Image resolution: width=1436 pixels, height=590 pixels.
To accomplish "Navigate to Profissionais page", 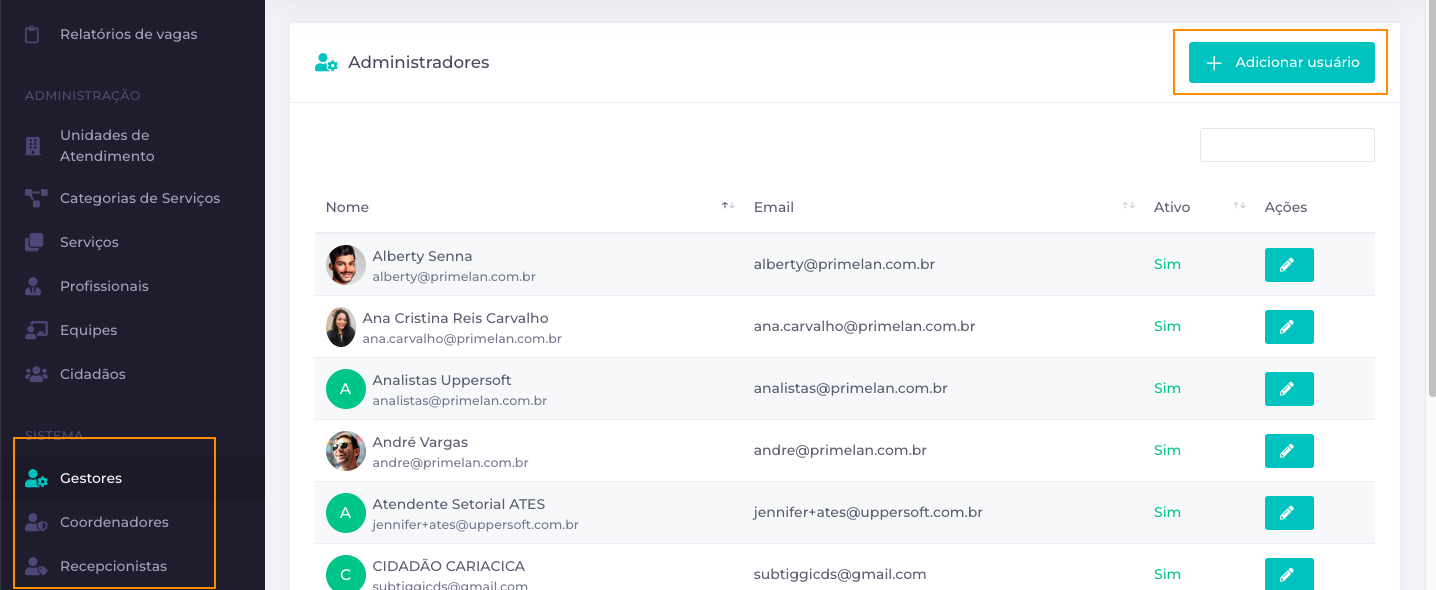I will (132, 286).
